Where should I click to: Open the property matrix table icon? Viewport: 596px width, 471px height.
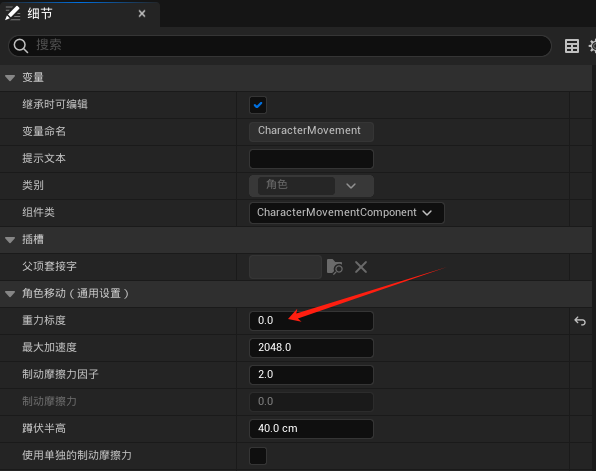[x=572, y=46]
